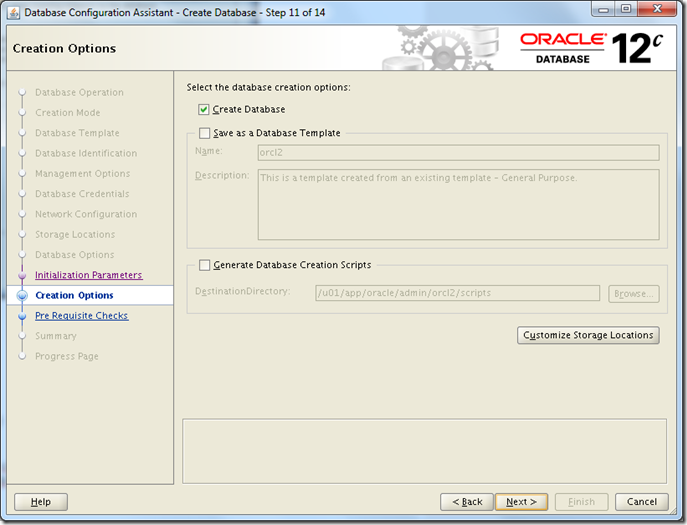Click the Progress Page step label
The image size is (687, 525).
tap(67, 356)
